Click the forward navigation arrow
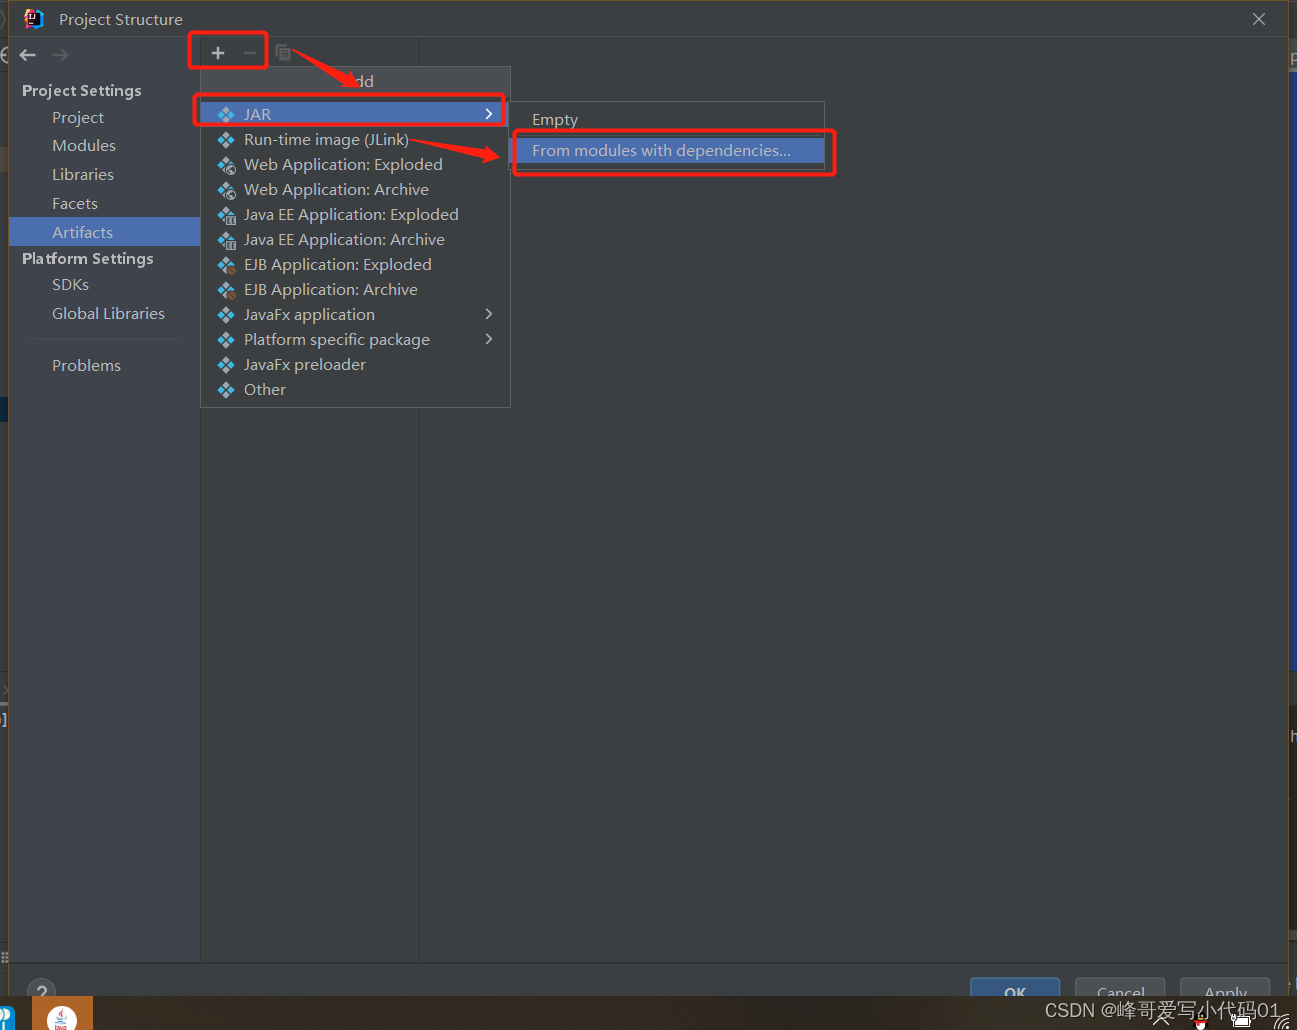Image resolution: width=1297 pixels, height=1030 pixels. point(60,55)
